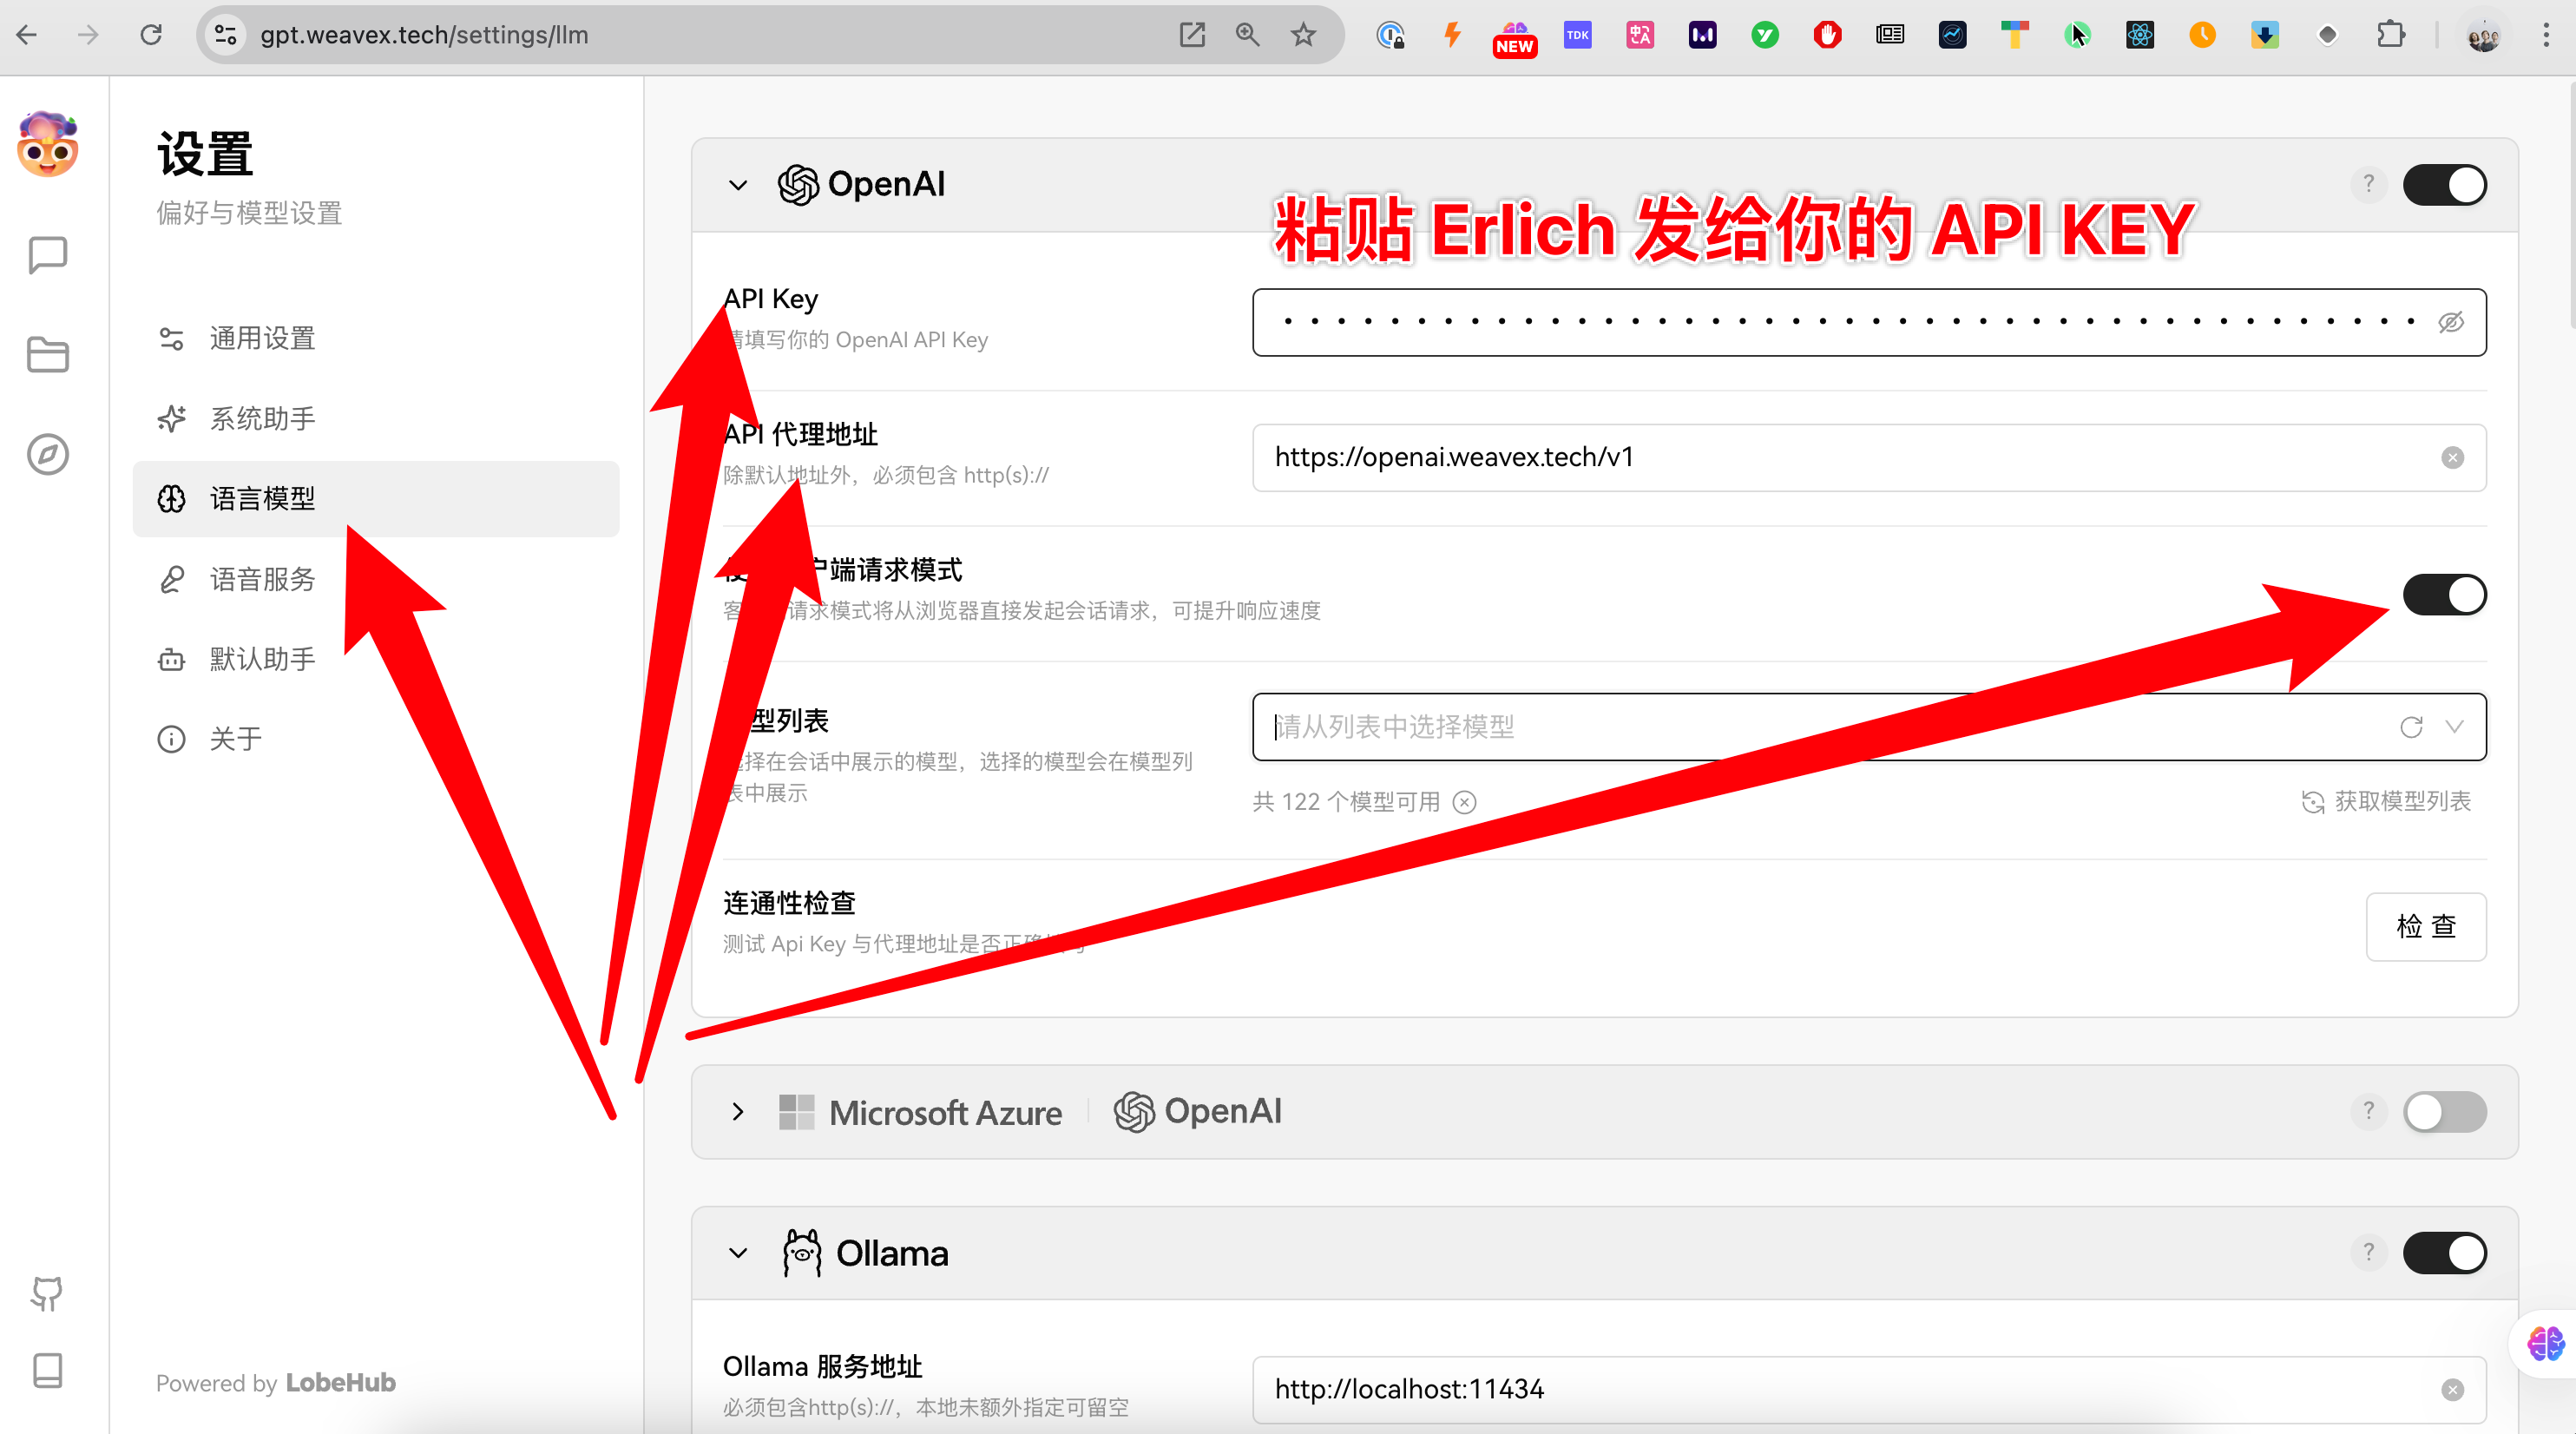Open the model list dropdown arrow
This screenshot has width=2576, height=1434.
[x=2454, y=727]
